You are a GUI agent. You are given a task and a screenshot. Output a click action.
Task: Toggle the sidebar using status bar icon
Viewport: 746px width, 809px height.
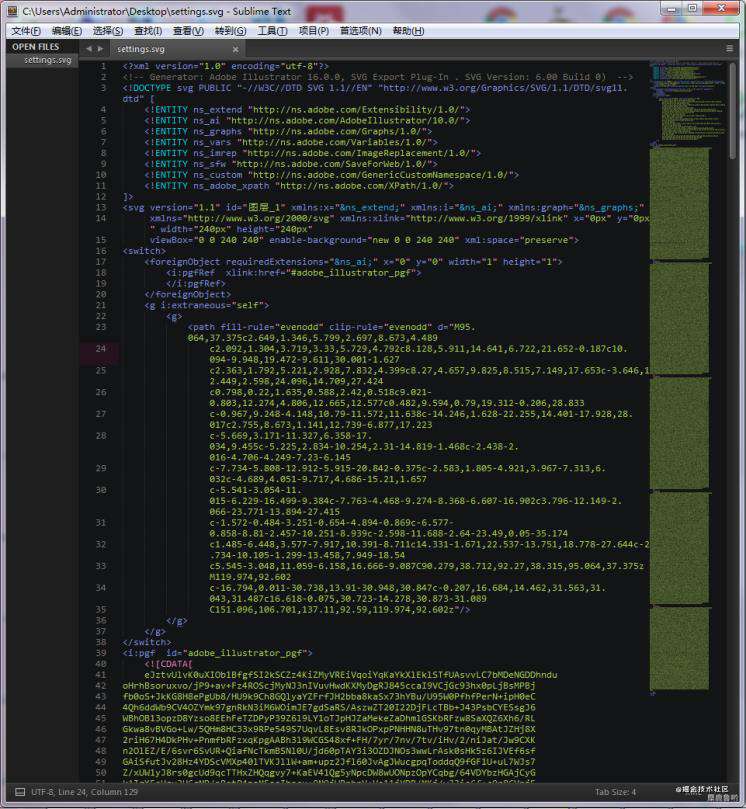coord(20,792)
